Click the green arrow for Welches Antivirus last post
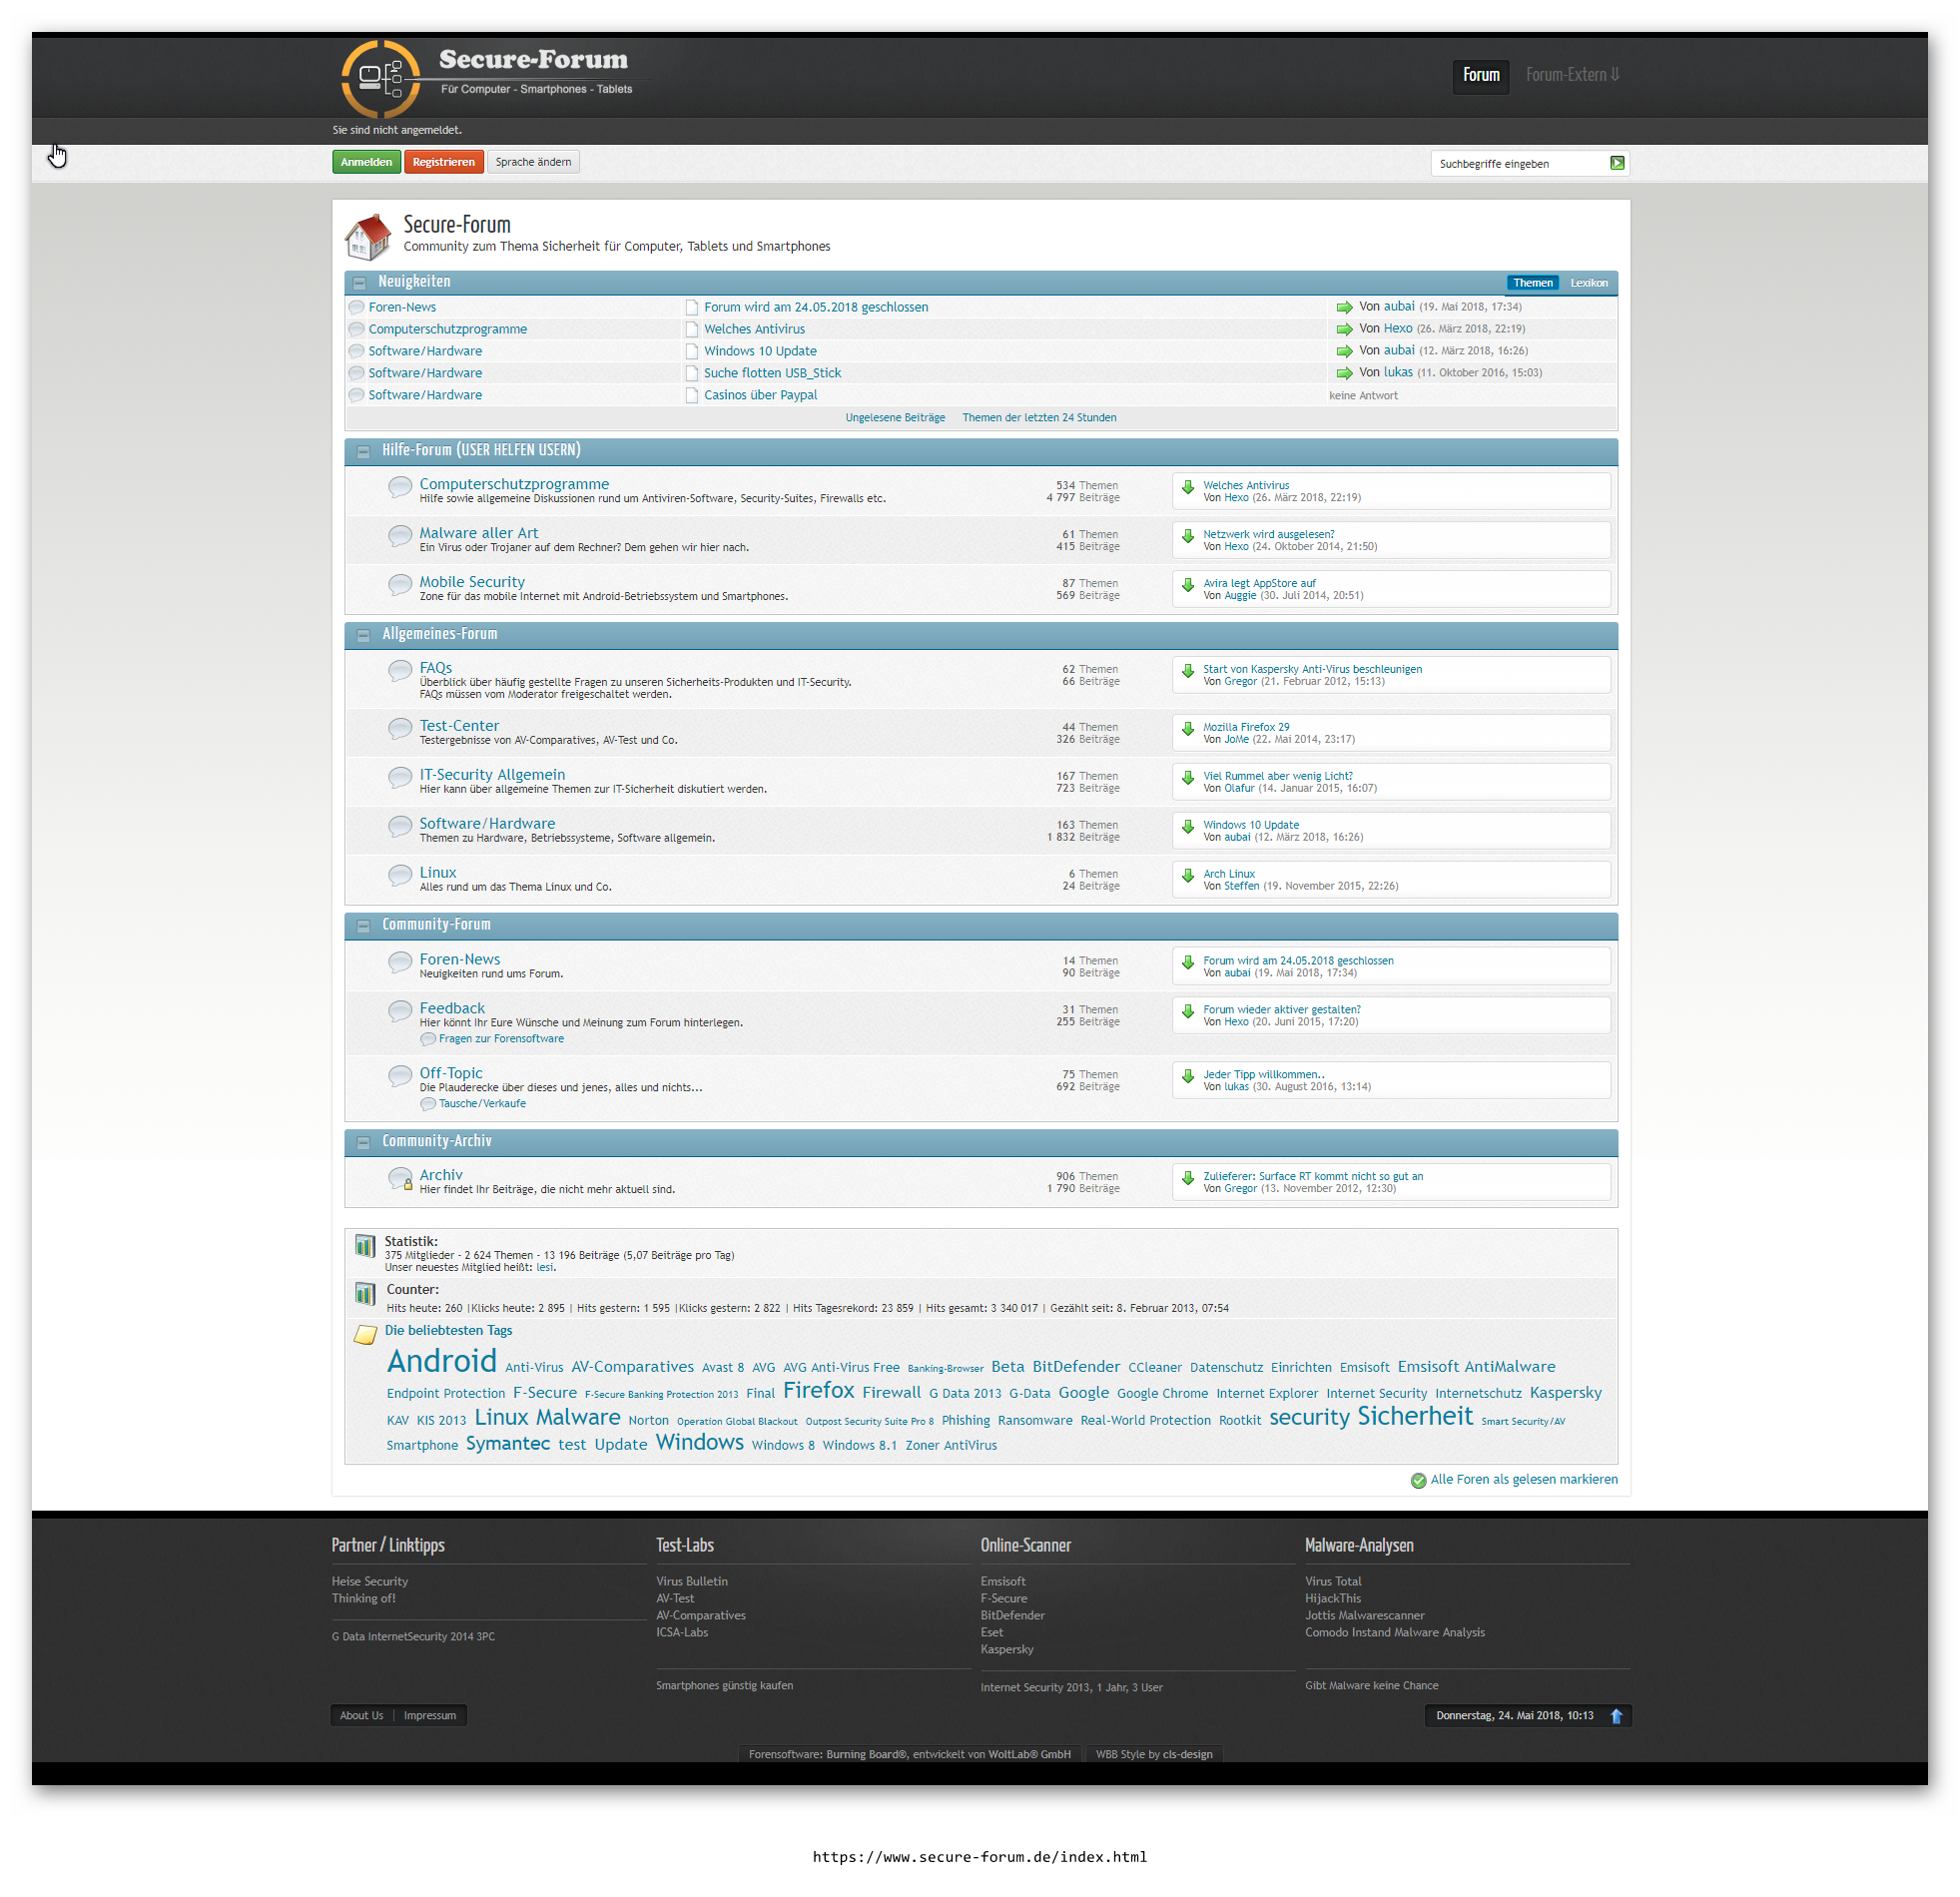1960x1897 pixels. [x=1188, y=487]
